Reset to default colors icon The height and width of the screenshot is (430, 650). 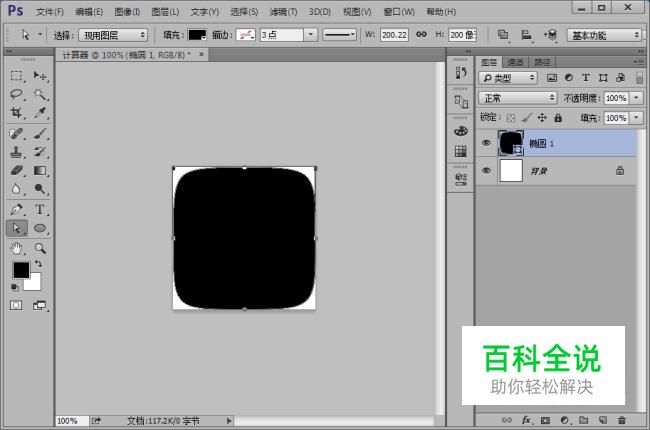click(15, 287)
